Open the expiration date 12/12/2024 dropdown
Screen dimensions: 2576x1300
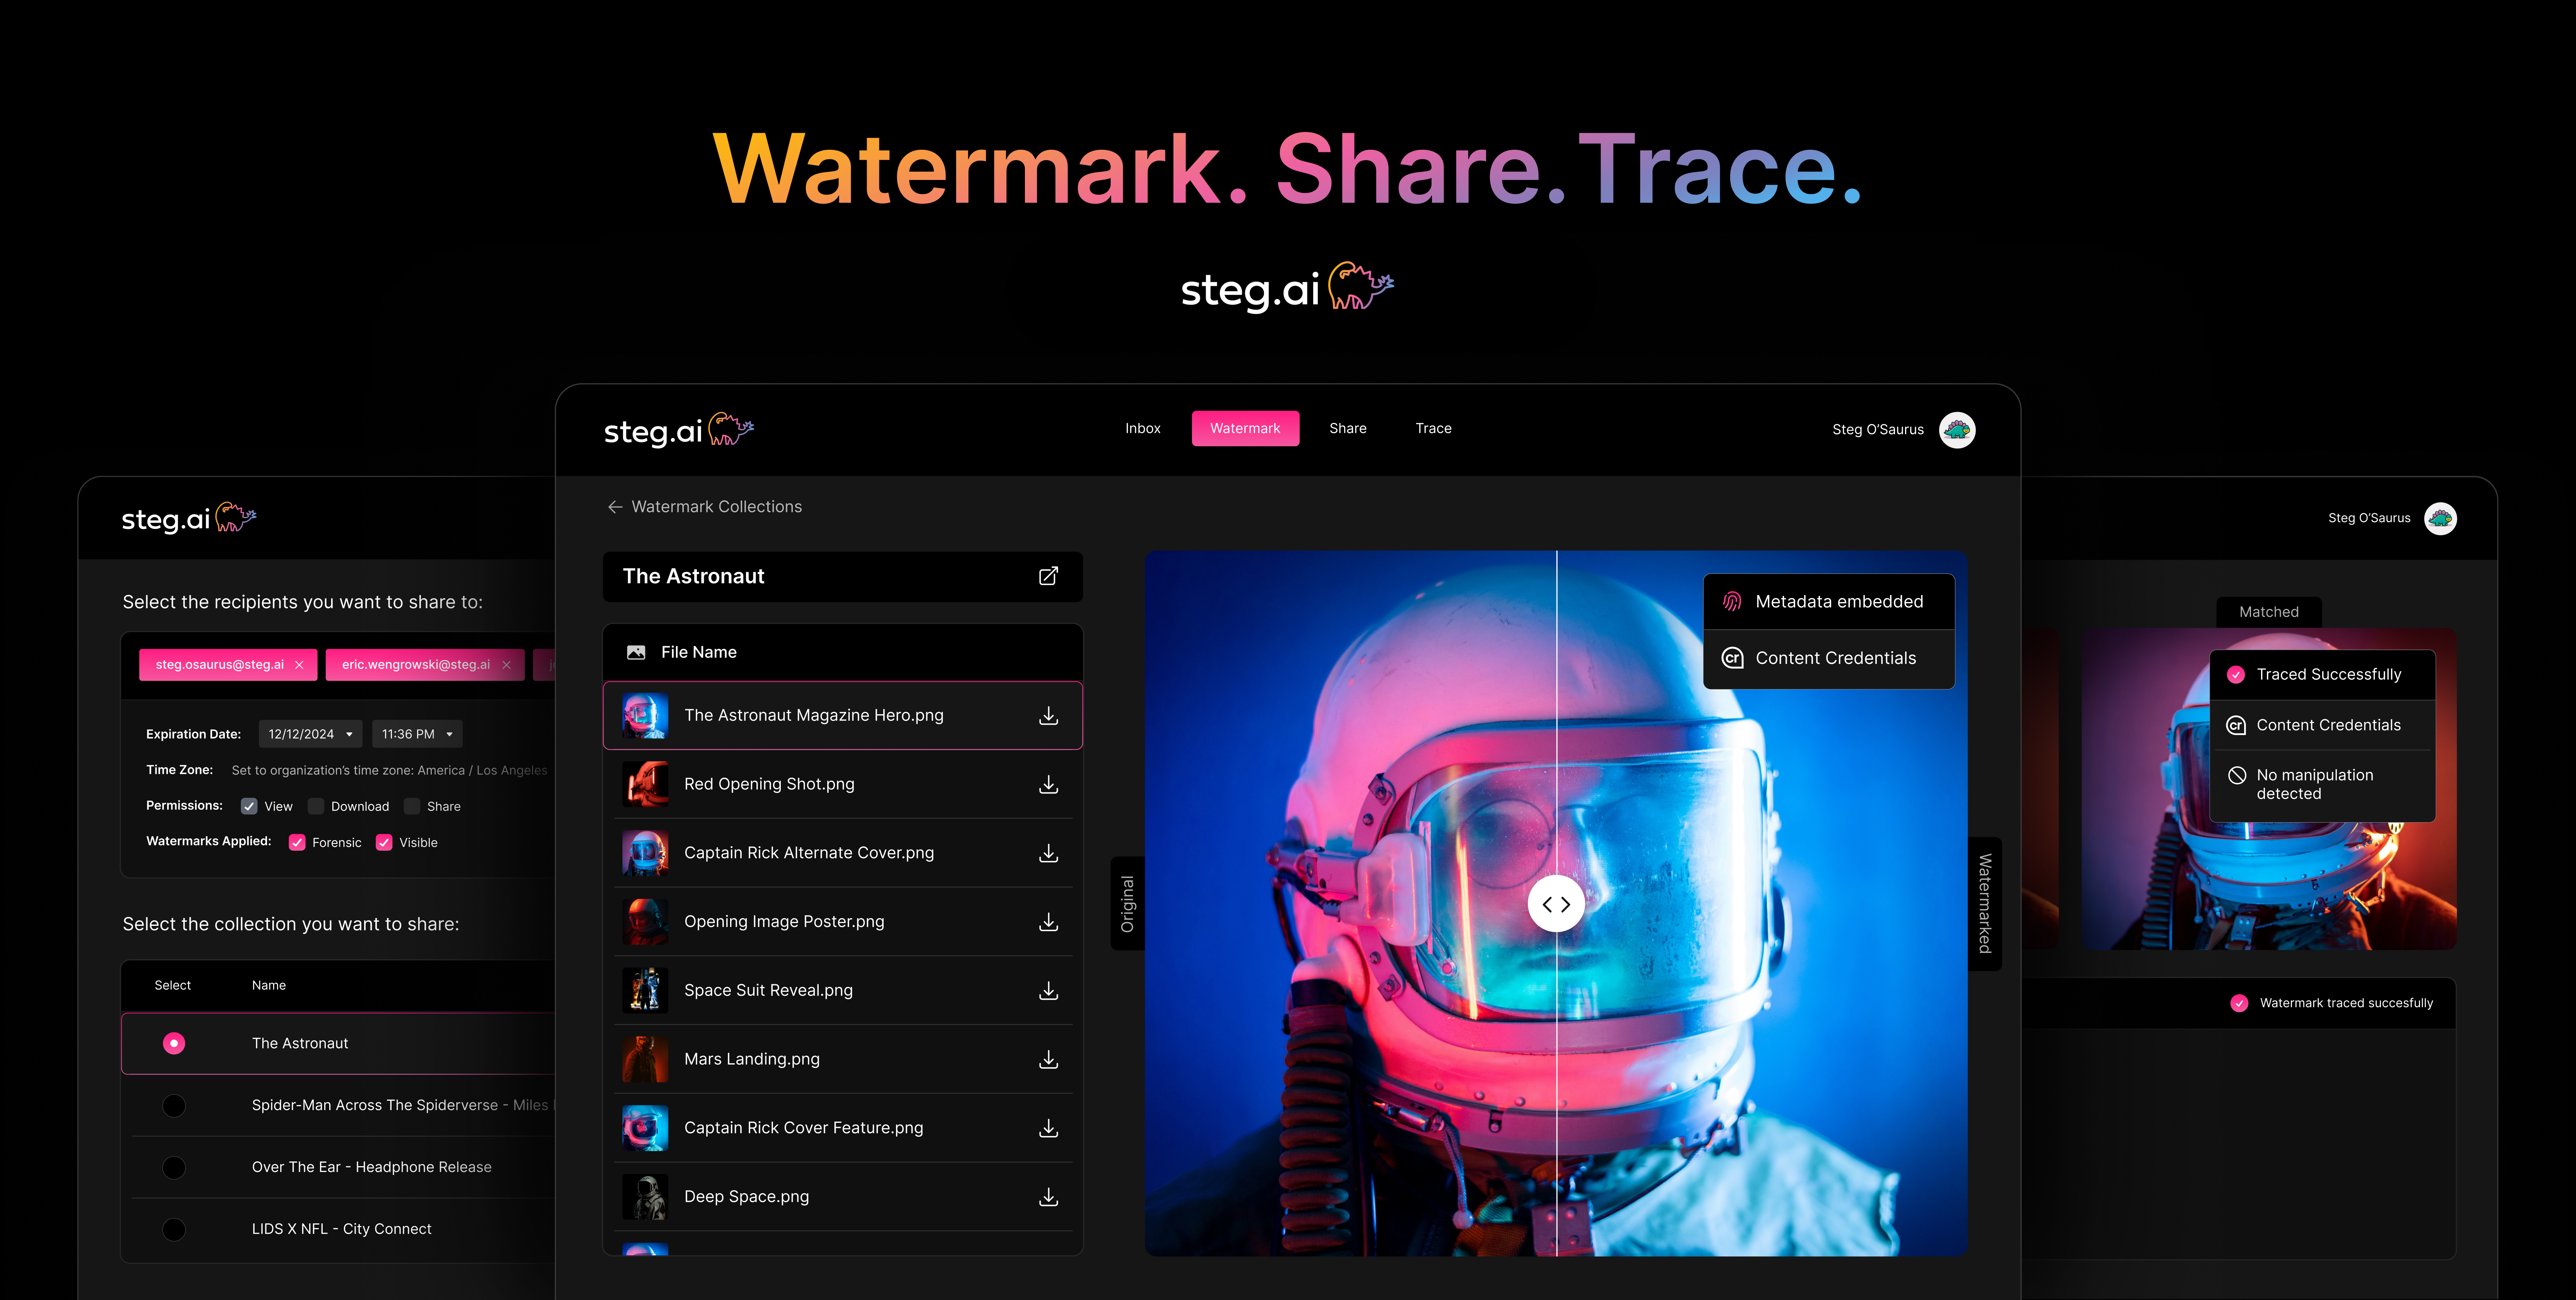(x=310, y=734)
